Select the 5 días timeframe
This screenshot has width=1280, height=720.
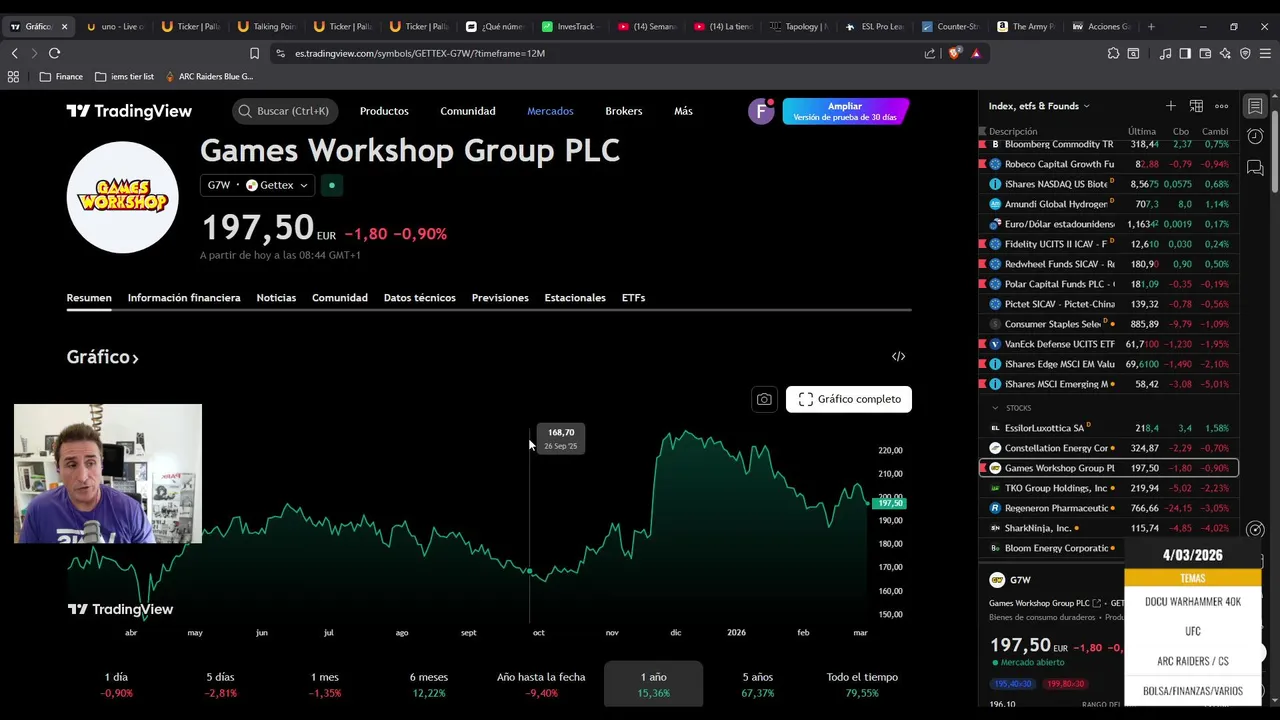(220, 684)
